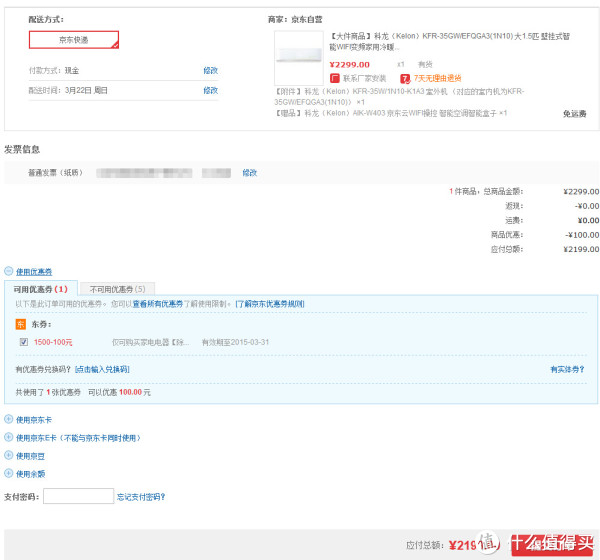The image size is (600, 560).
Task: Click the 【附件】 Kelon 室外机 accessory line
Action: pyautogui.click(x=399, y=96)
